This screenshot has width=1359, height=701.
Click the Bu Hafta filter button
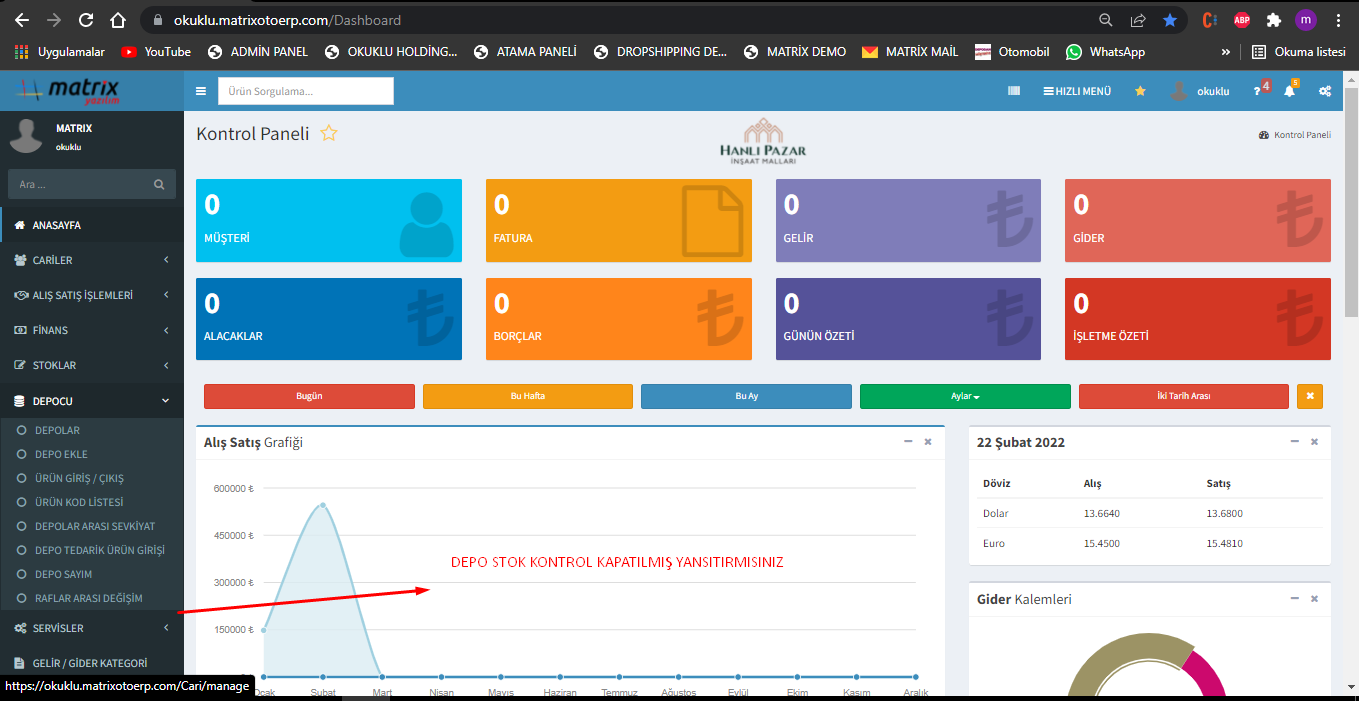(x=527, y=396)
